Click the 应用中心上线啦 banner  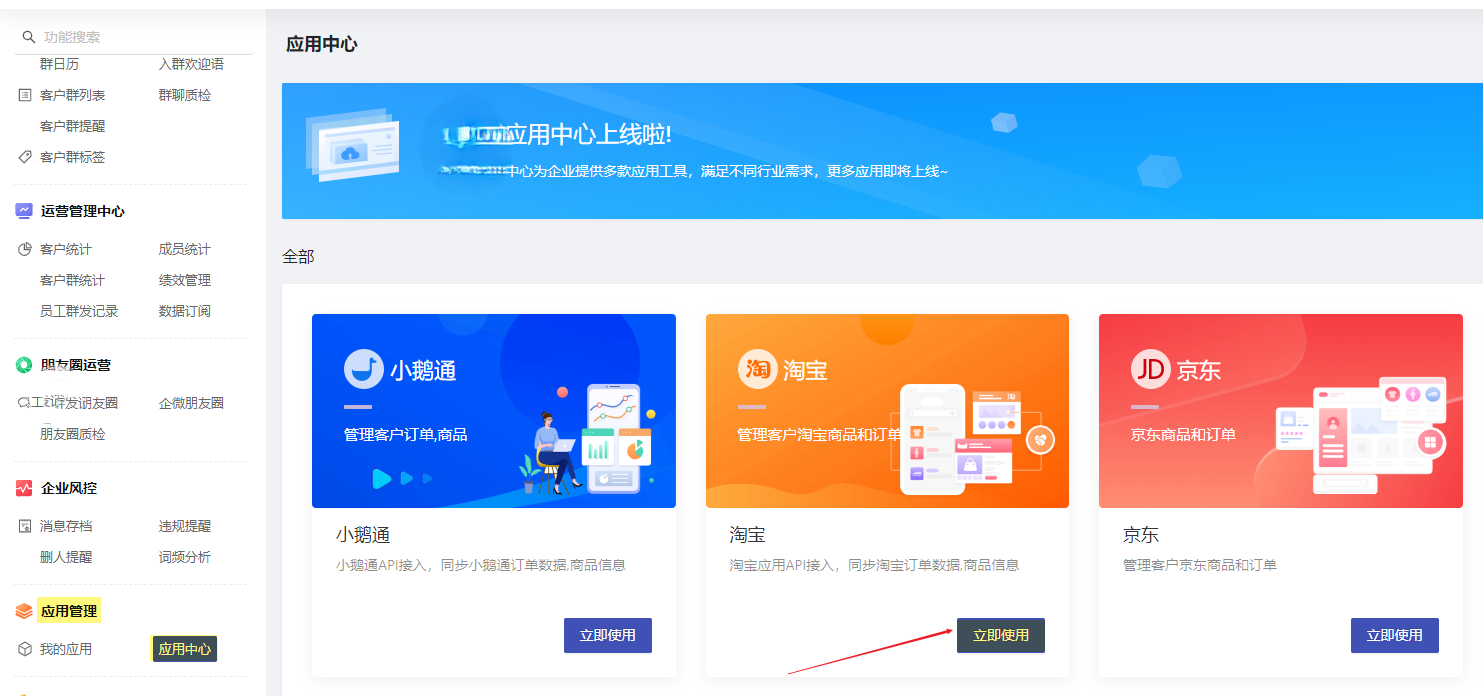[x=882, y=151]
